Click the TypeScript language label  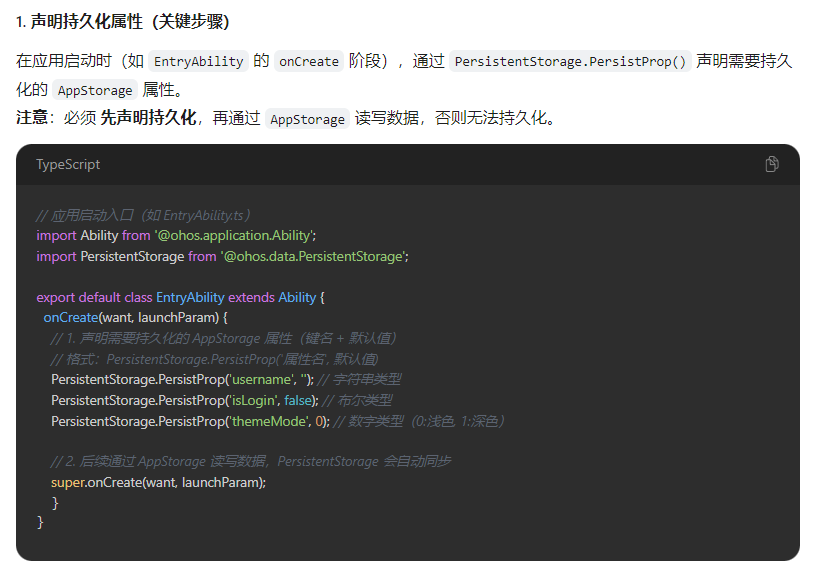pos(68,164)
